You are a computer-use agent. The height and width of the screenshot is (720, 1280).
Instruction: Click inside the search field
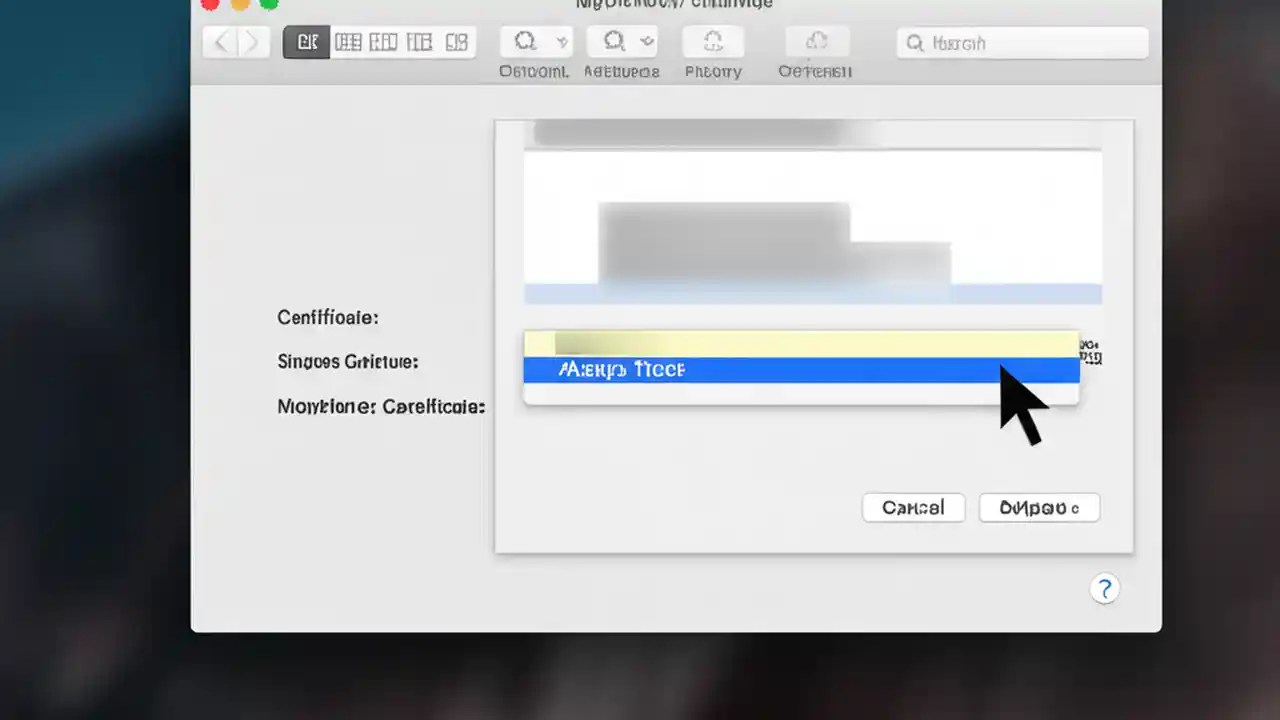pos(1021,43)
